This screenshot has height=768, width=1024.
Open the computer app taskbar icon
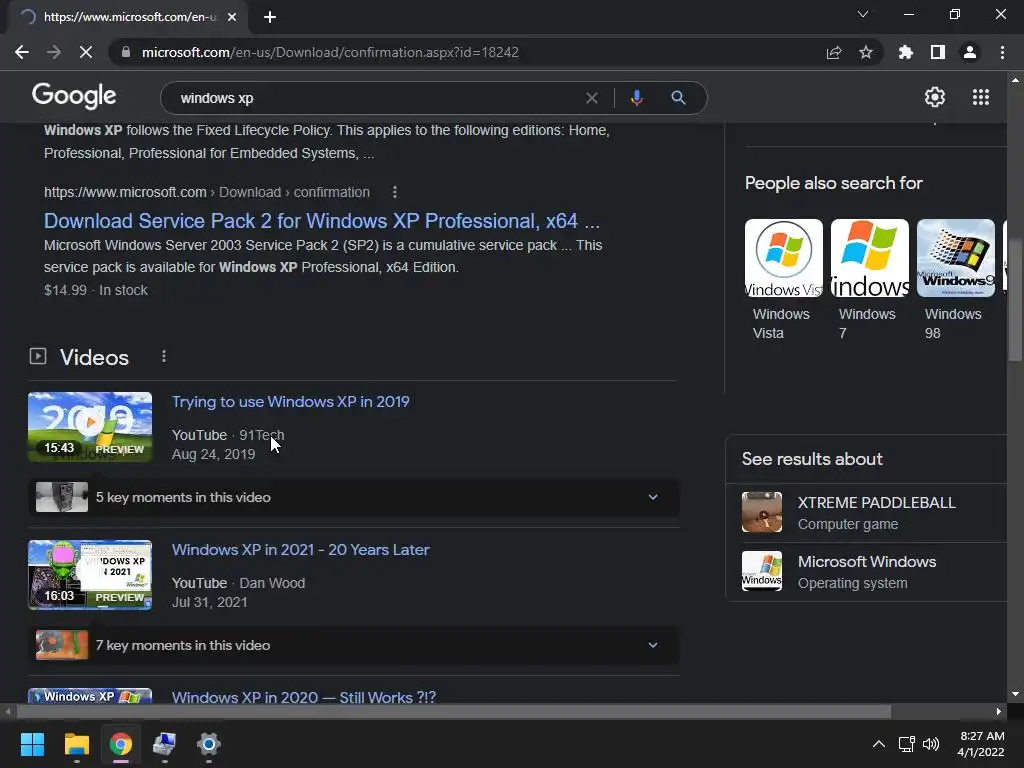[165, 744]
